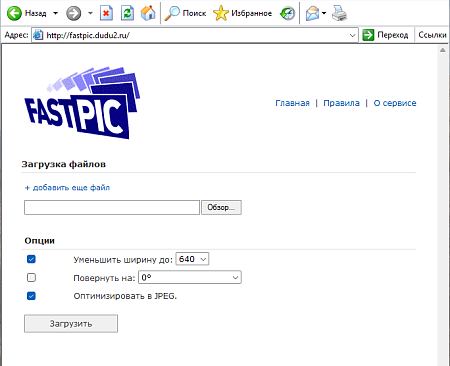Click the page icon in address bar
Image resolution: width=450 pixels, height=366 pixels.
click(38, 35)
